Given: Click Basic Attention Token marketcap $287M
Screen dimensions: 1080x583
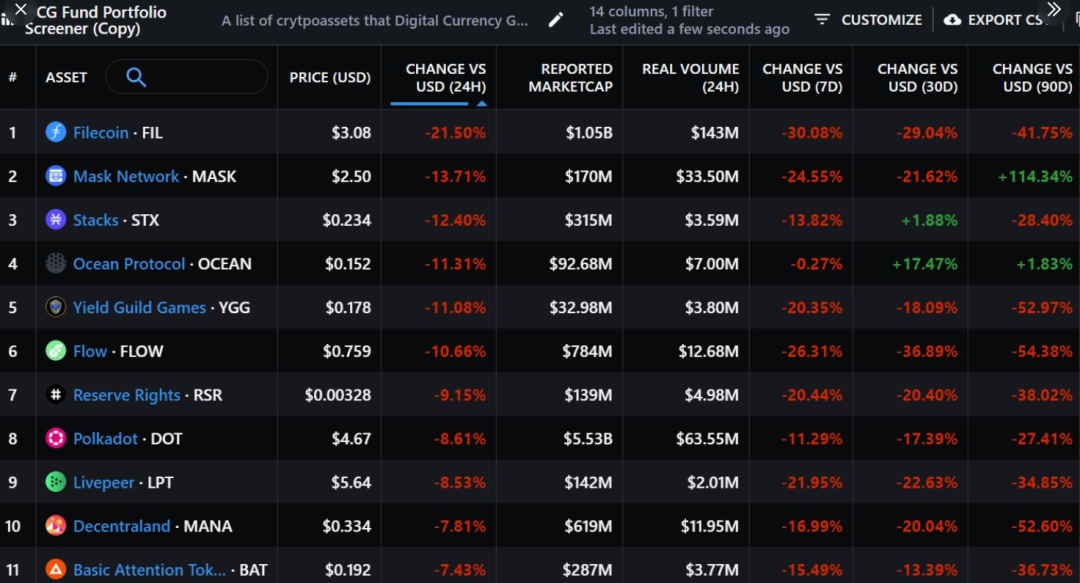Looking at the screenshot, I should click(x=588, y=570).
